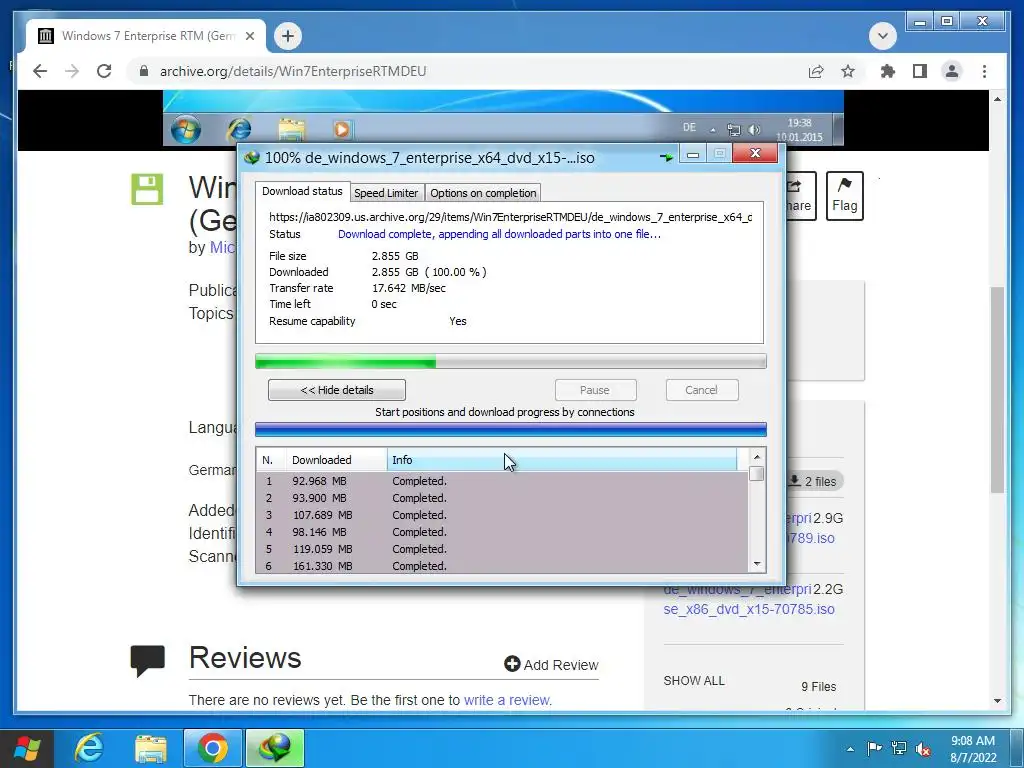The width and height of the screenshot is (1024, 768).
Task: Click the browser address bar URL
Action: click(293, 71)
